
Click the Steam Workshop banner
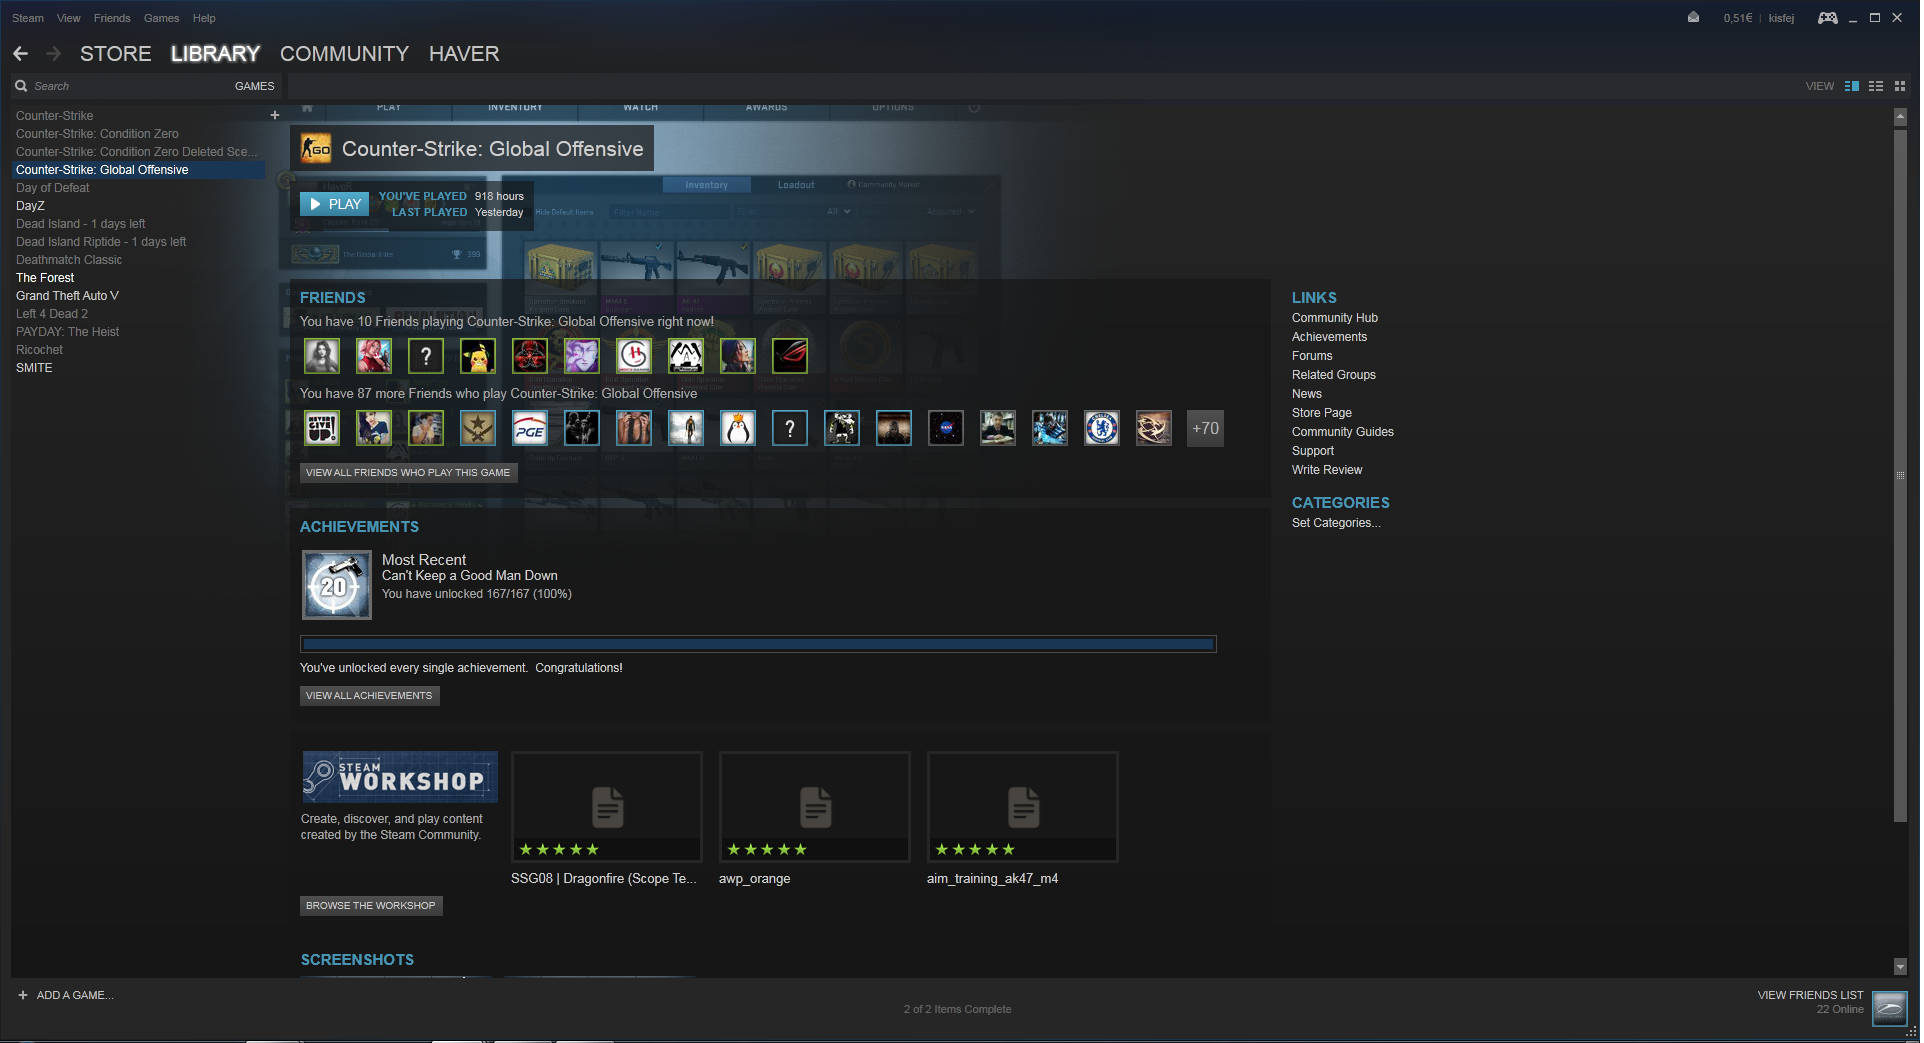[400, 777]
